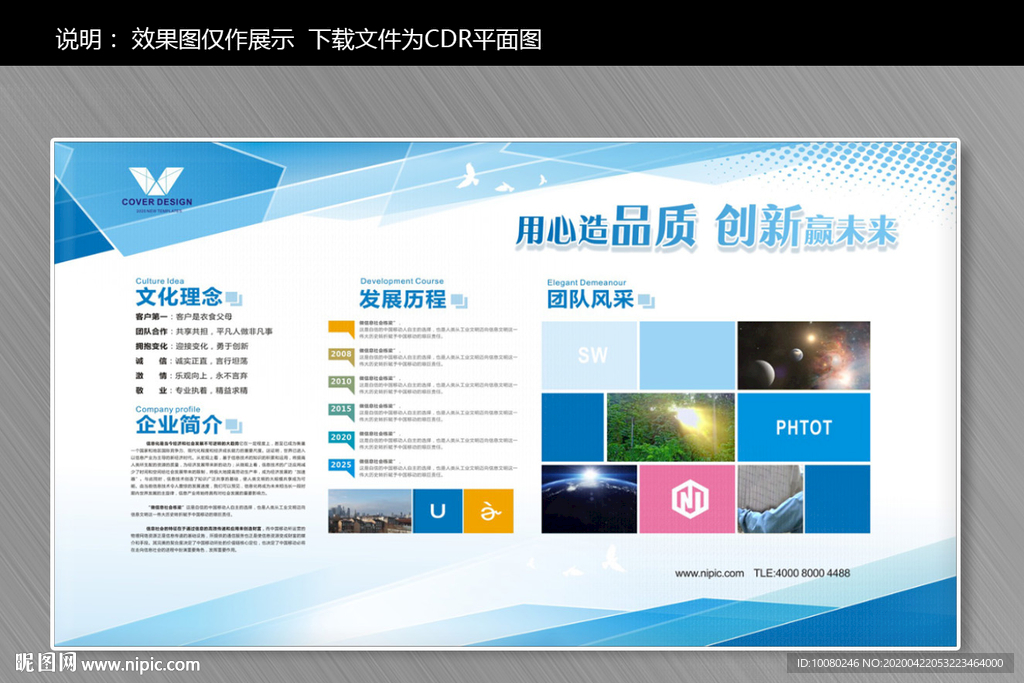Click the square icon beside 发展历程
Screen dimensions: 1024x683
(x=459, y=300)
